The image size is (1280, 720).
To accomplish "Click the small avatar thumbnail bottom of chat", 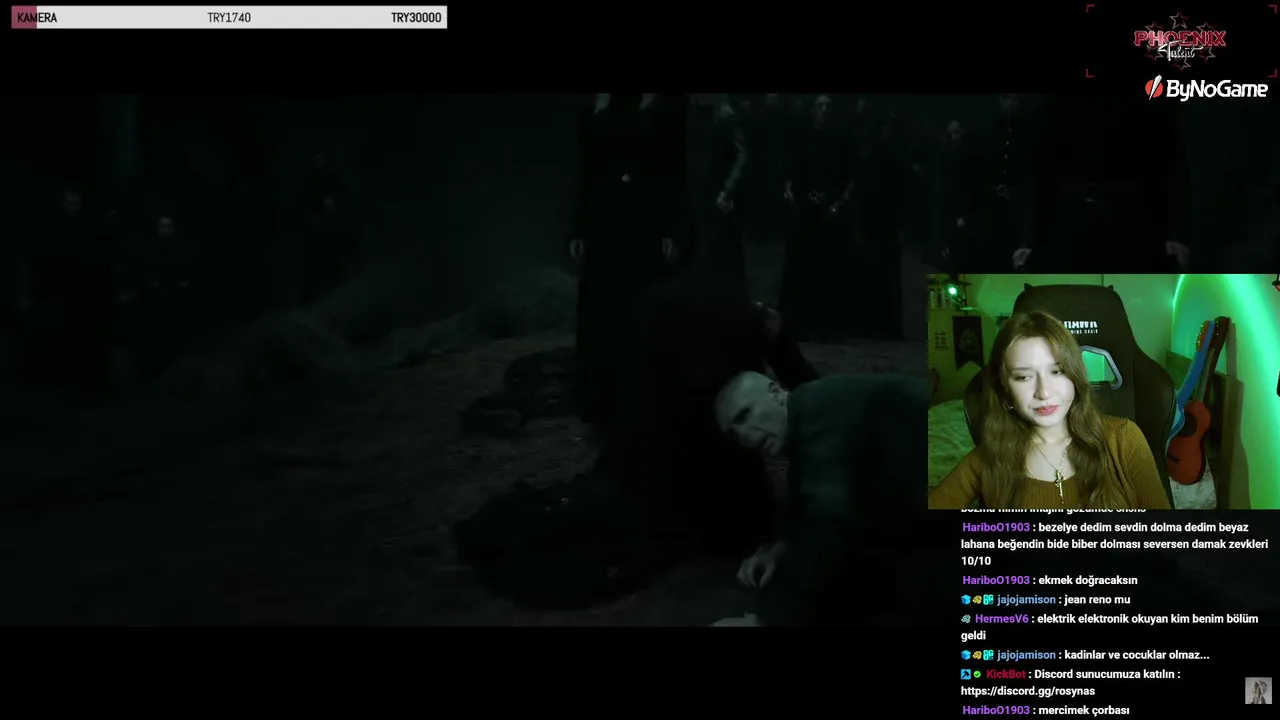I will [x=1258, y=691].
